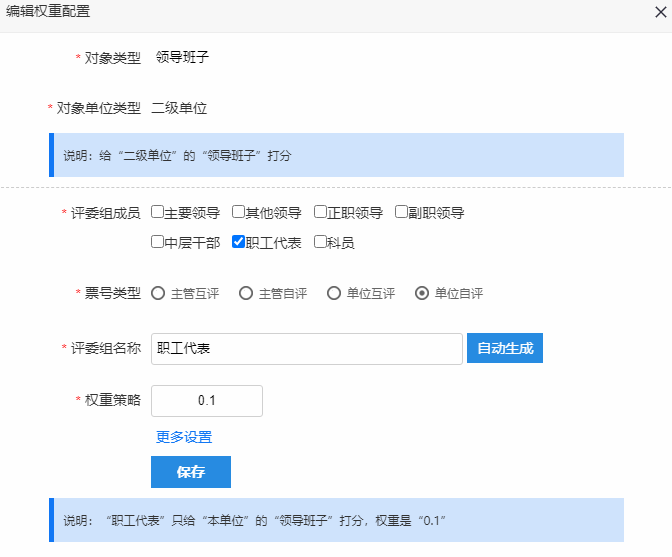This screenshot has height=557, width=672.
Task: Click the 保存 button
Action: tap(191, 472)
